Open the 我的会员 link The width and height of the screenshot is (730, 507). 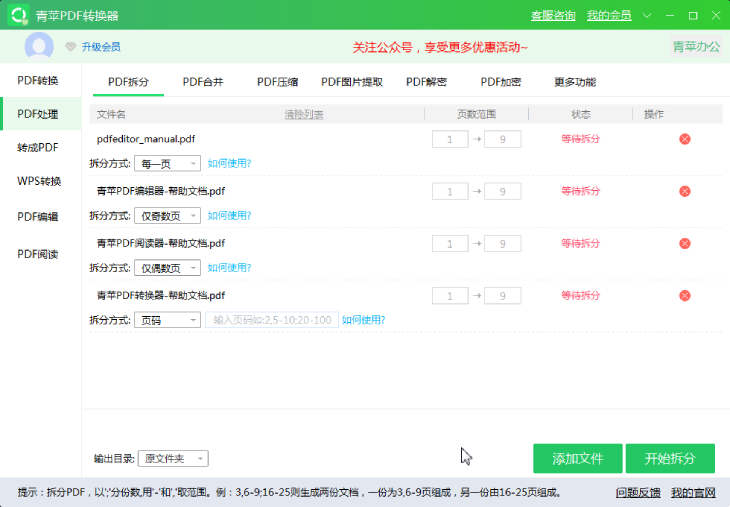(609, 16)
